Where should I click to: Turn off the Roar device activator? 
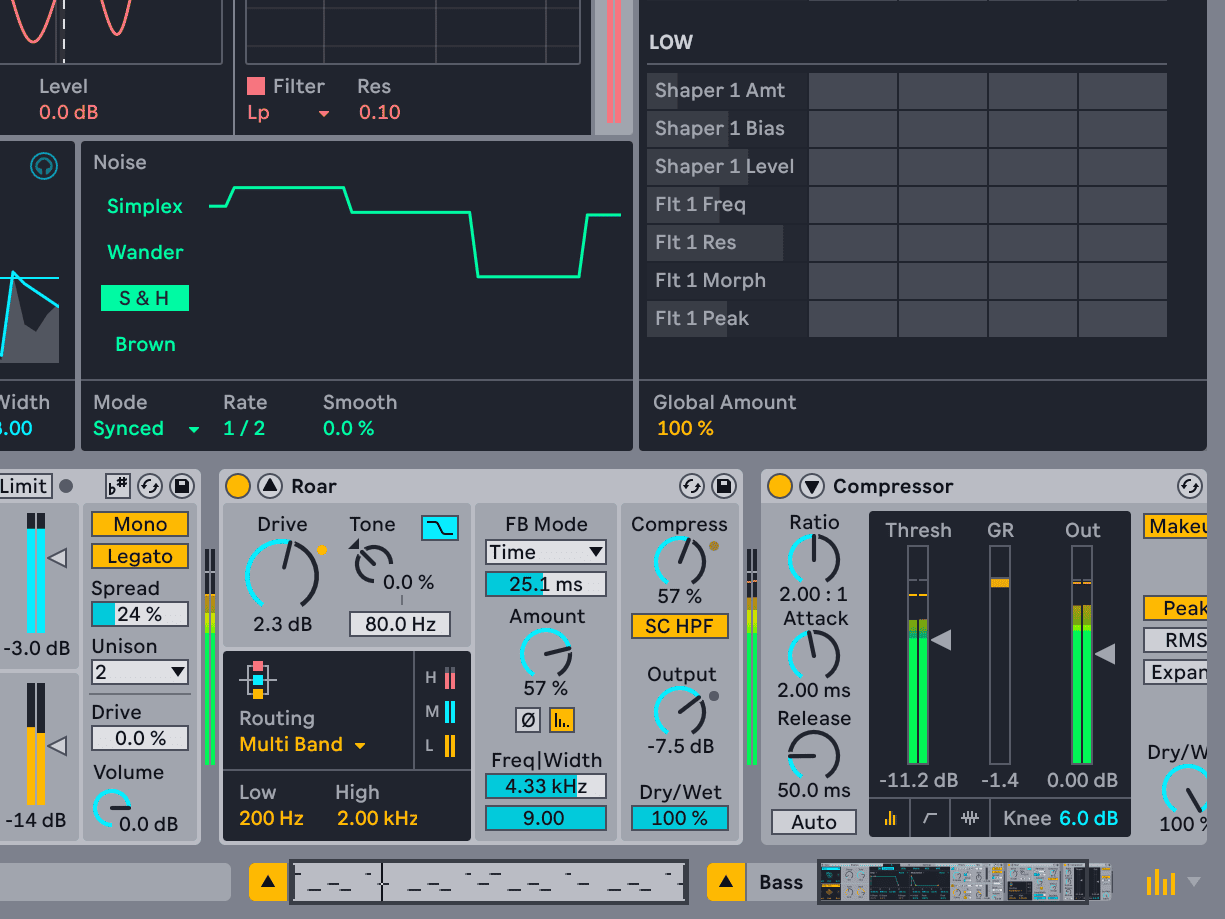coord(238,487)
